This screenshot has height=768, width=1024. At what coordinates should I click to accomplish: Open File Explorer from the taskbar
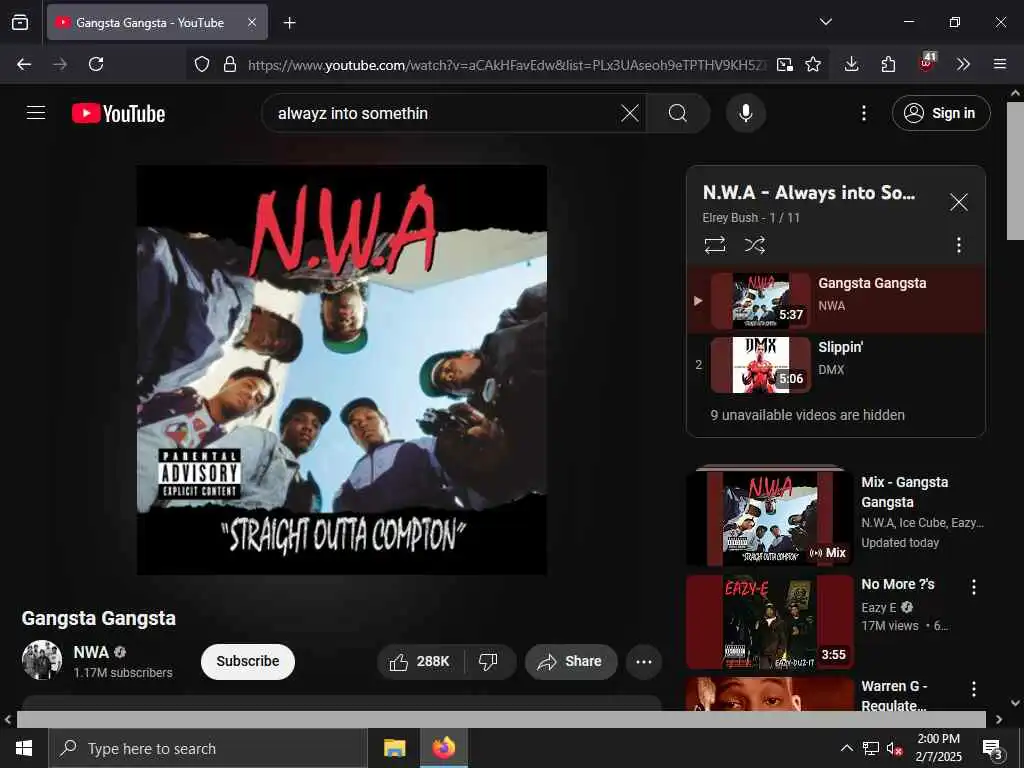[x=394, y=748]
